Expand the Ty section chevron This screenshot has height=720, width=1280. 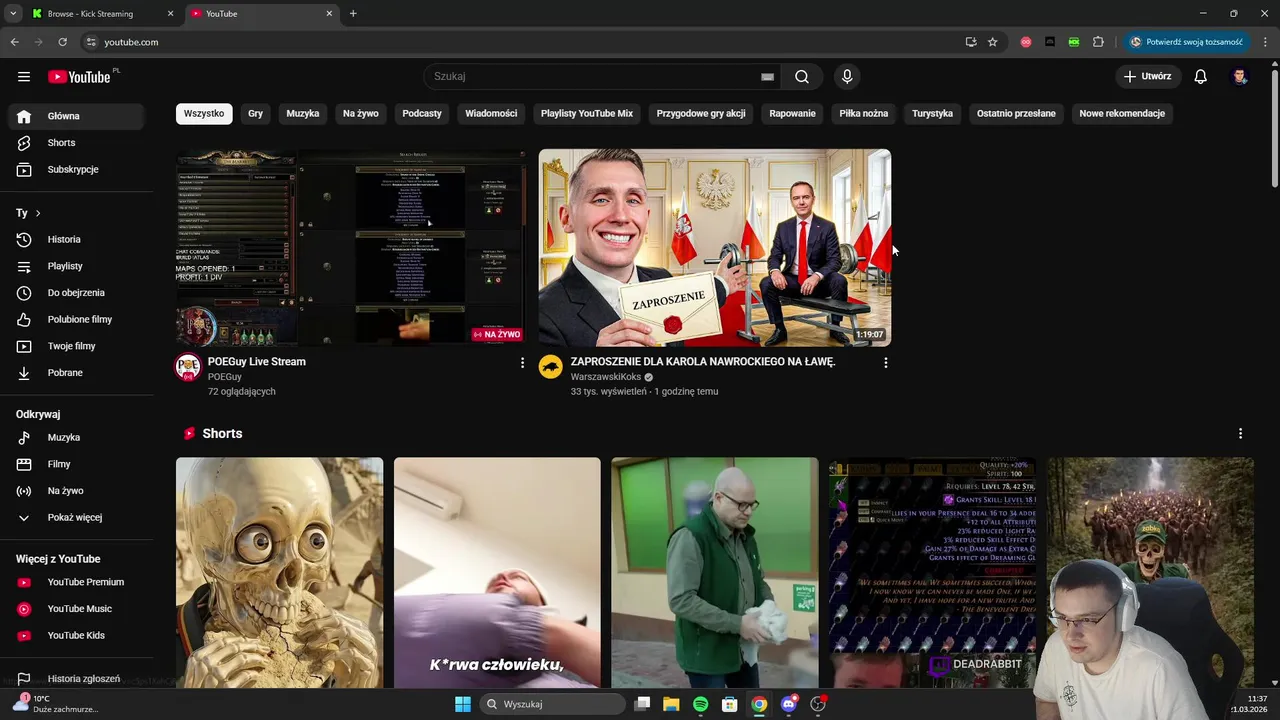point(38,213)
